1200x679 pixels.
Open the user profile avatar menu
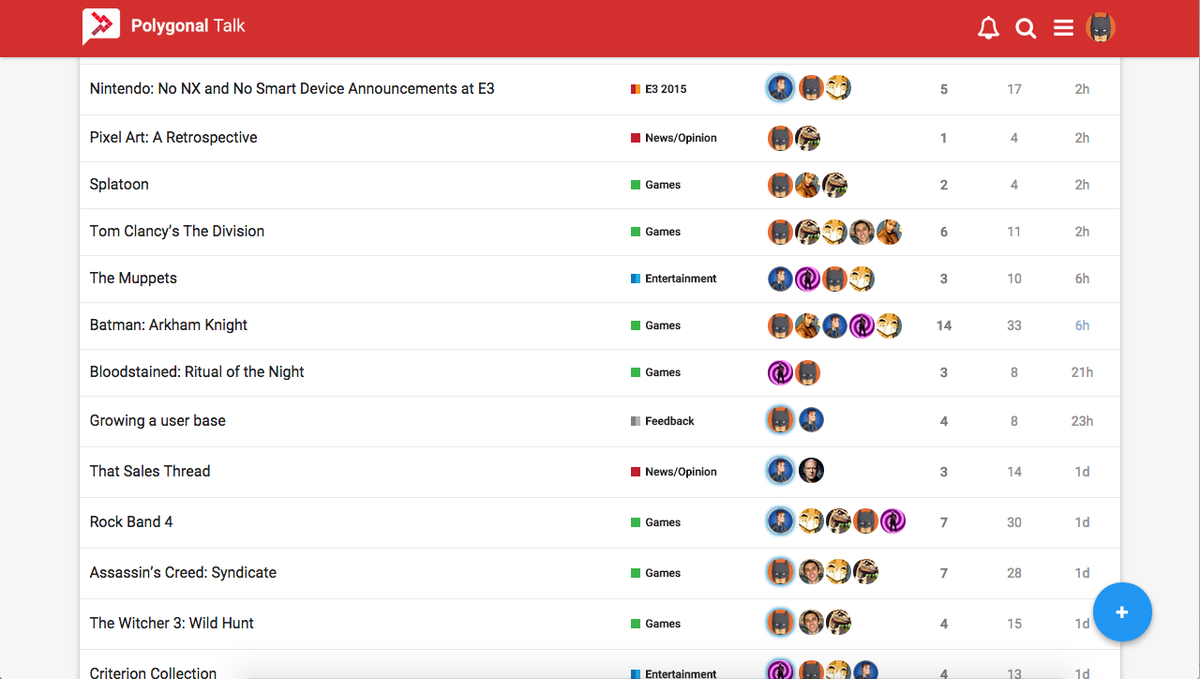1100,27
